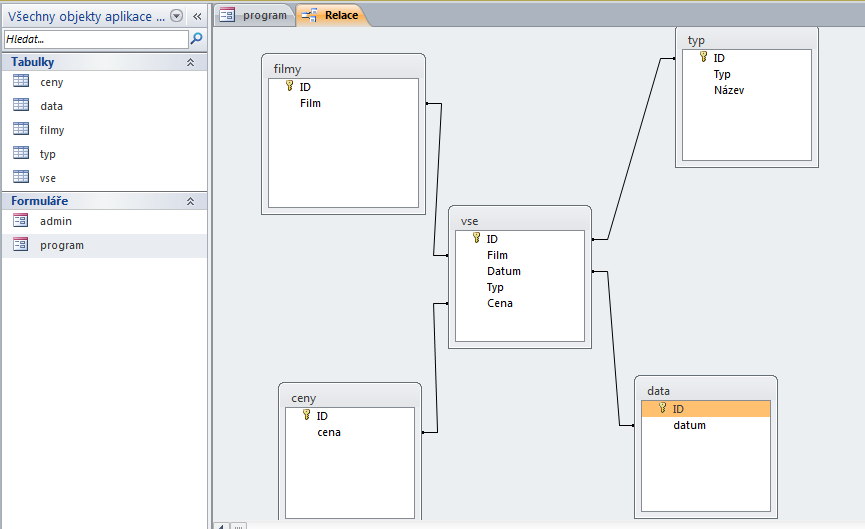Click the vse table icon in sidebar
This screenshot has width=865, height=529.
[21, 177]
